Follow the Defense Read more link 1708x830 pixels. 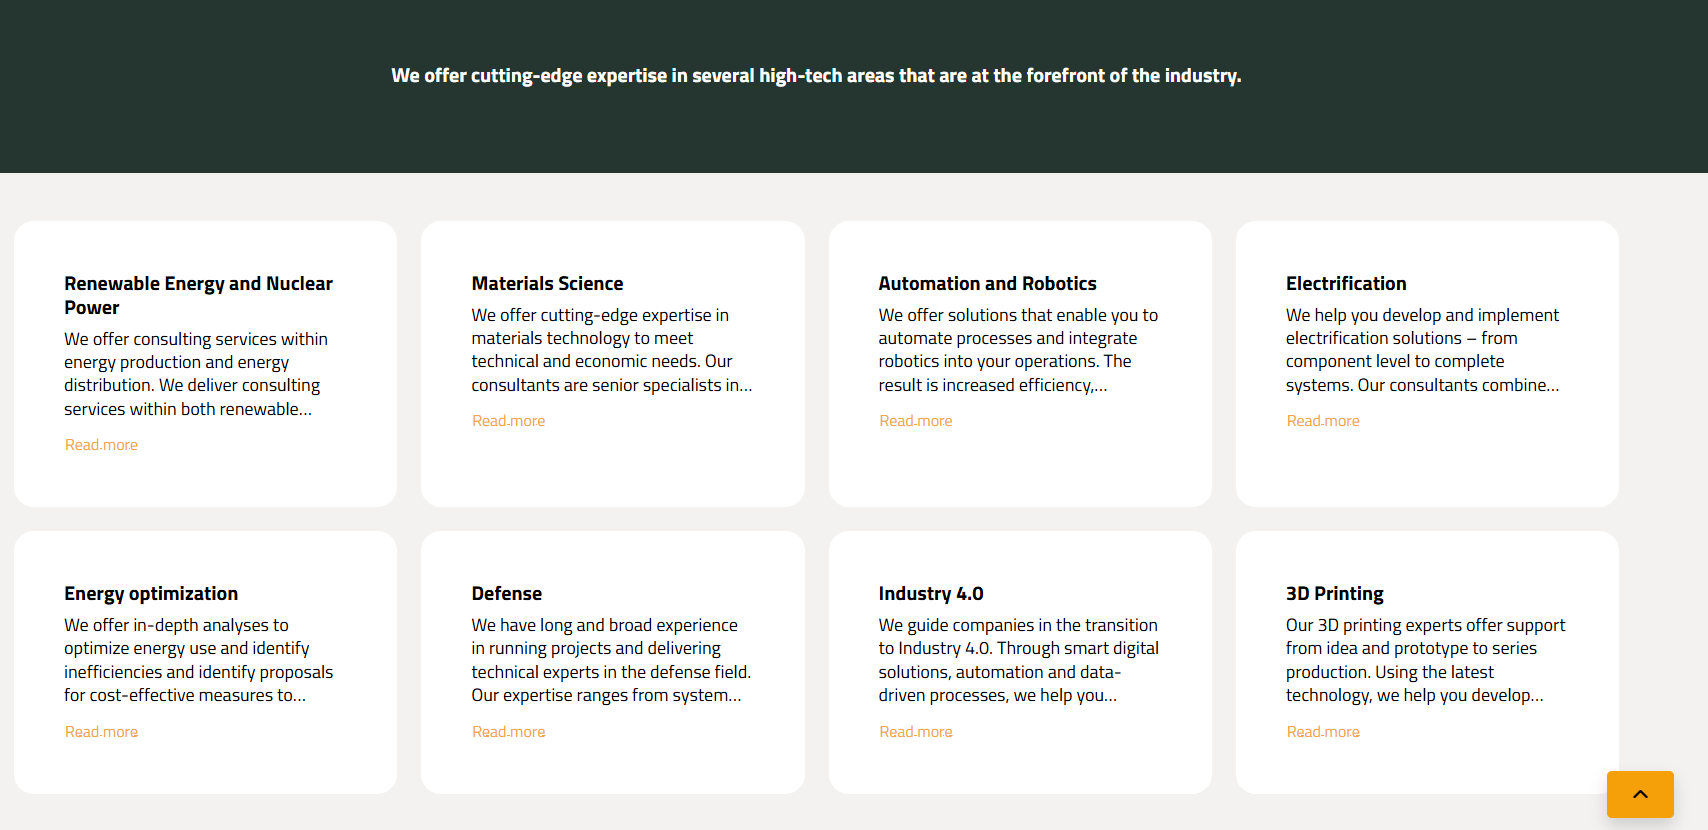pyautogui.click(x=508, y=732)
